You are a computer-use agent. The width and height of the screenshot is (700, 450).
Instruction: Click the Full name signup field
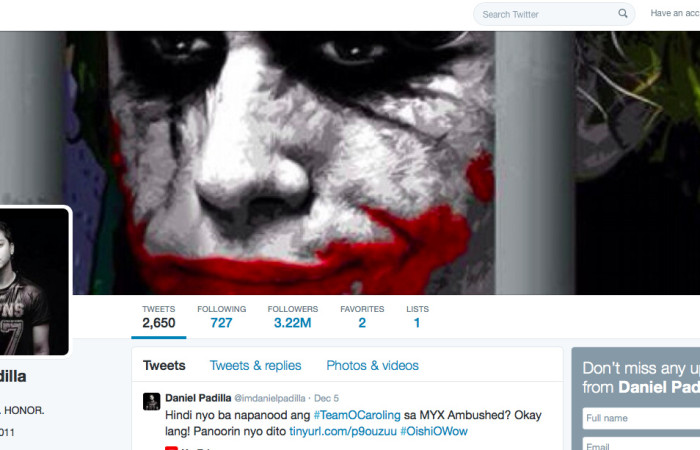tap(641, 418)
